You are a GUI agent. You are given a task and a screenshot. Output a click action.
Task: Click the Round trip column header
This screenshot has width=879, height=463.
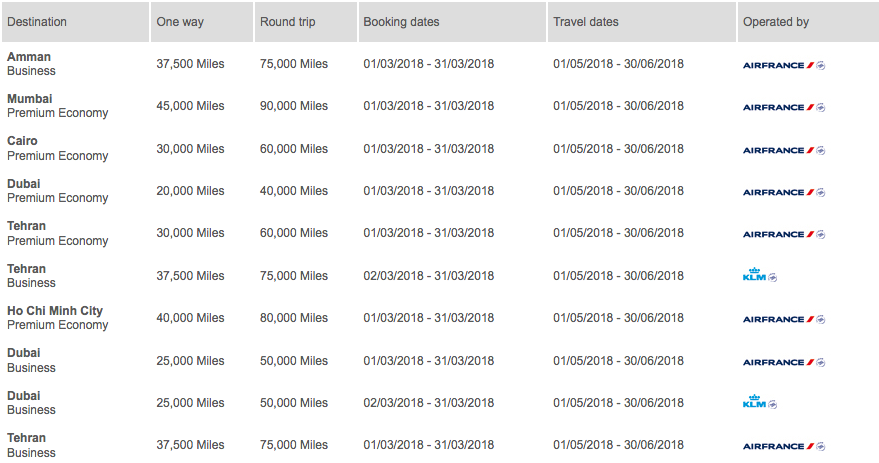[x=288, y=22]
